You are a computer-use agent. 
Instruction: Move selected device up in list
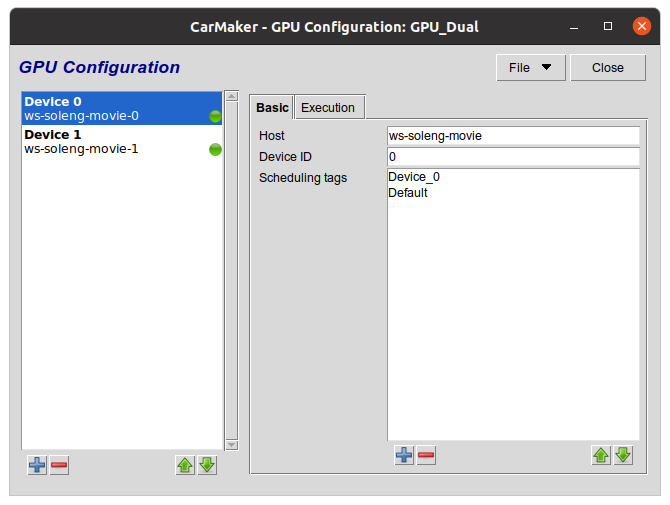(x=185, y=466)
